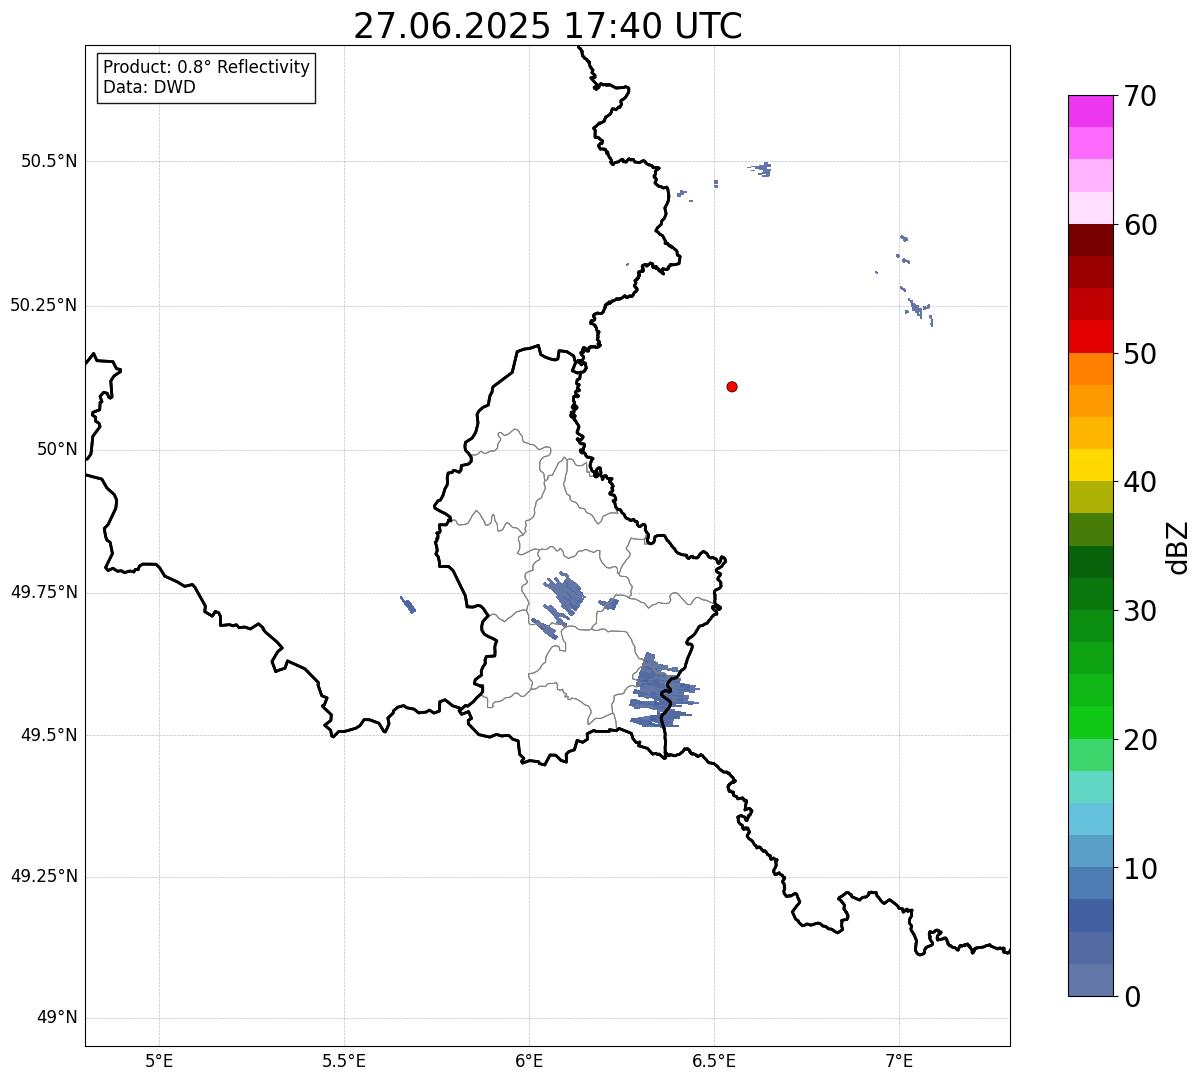Image resolution: width=1202 pixels, height=1081 pixels.
Task: Click the dark maroon swatch just below 60
Action: coord(1090,240)
